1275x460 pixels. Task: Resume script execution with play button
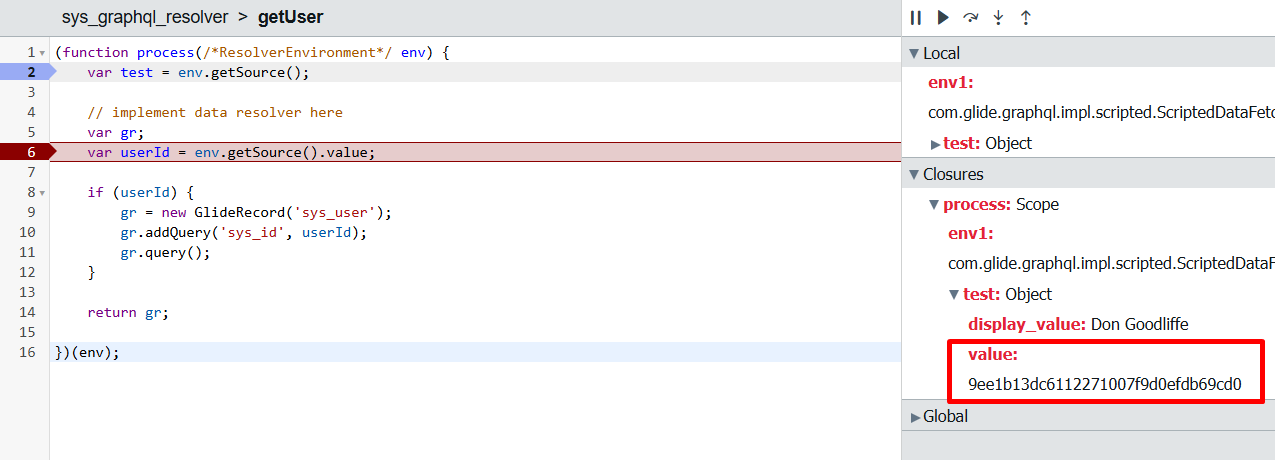[943, 18]
